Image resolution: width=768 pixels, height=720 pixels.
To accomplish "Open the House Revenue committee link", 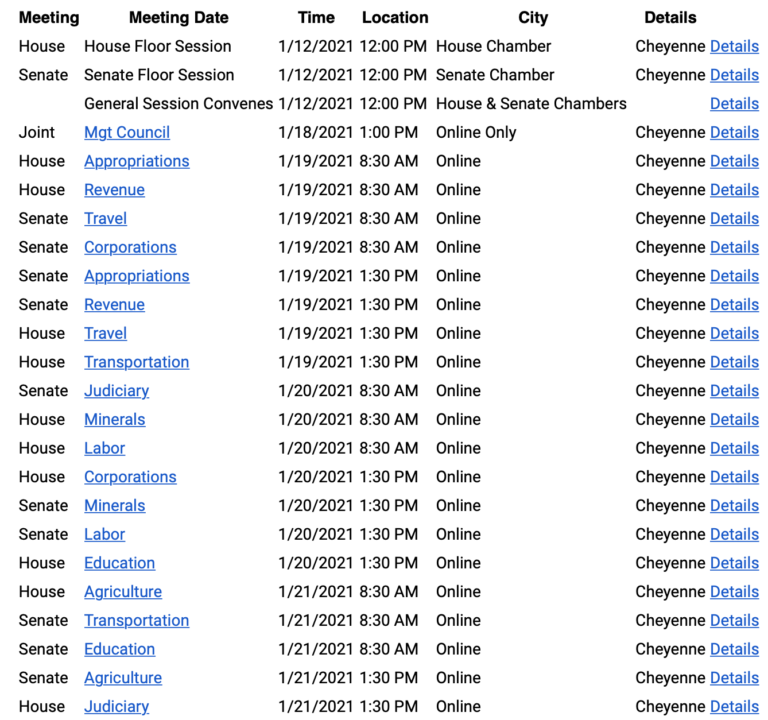I will click(x=114, y=190).
